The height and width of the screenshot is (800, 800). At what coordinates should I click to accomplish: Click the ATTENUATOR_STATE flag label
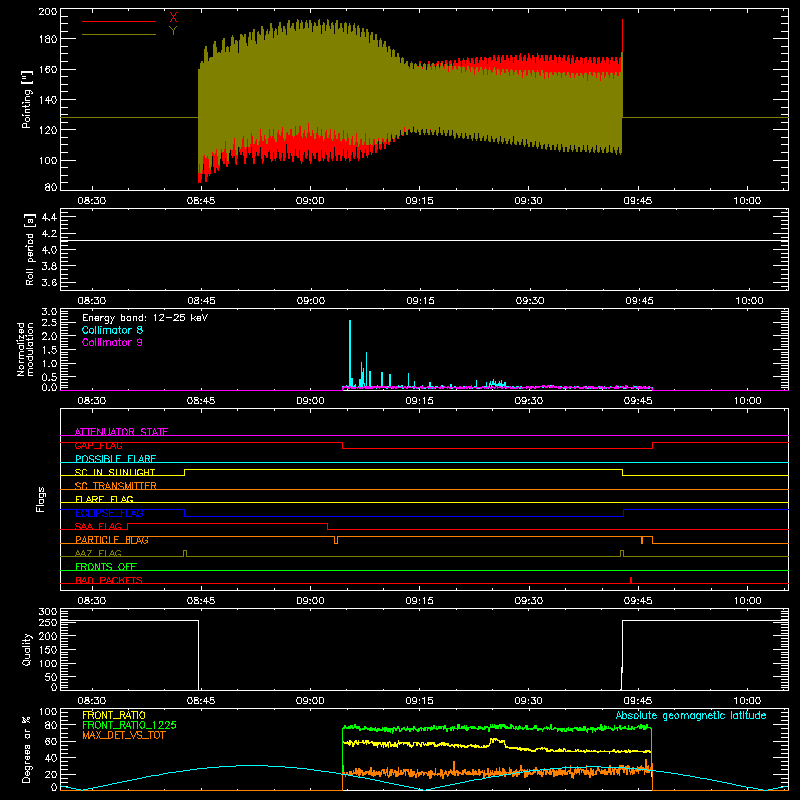tap(121, 432)
